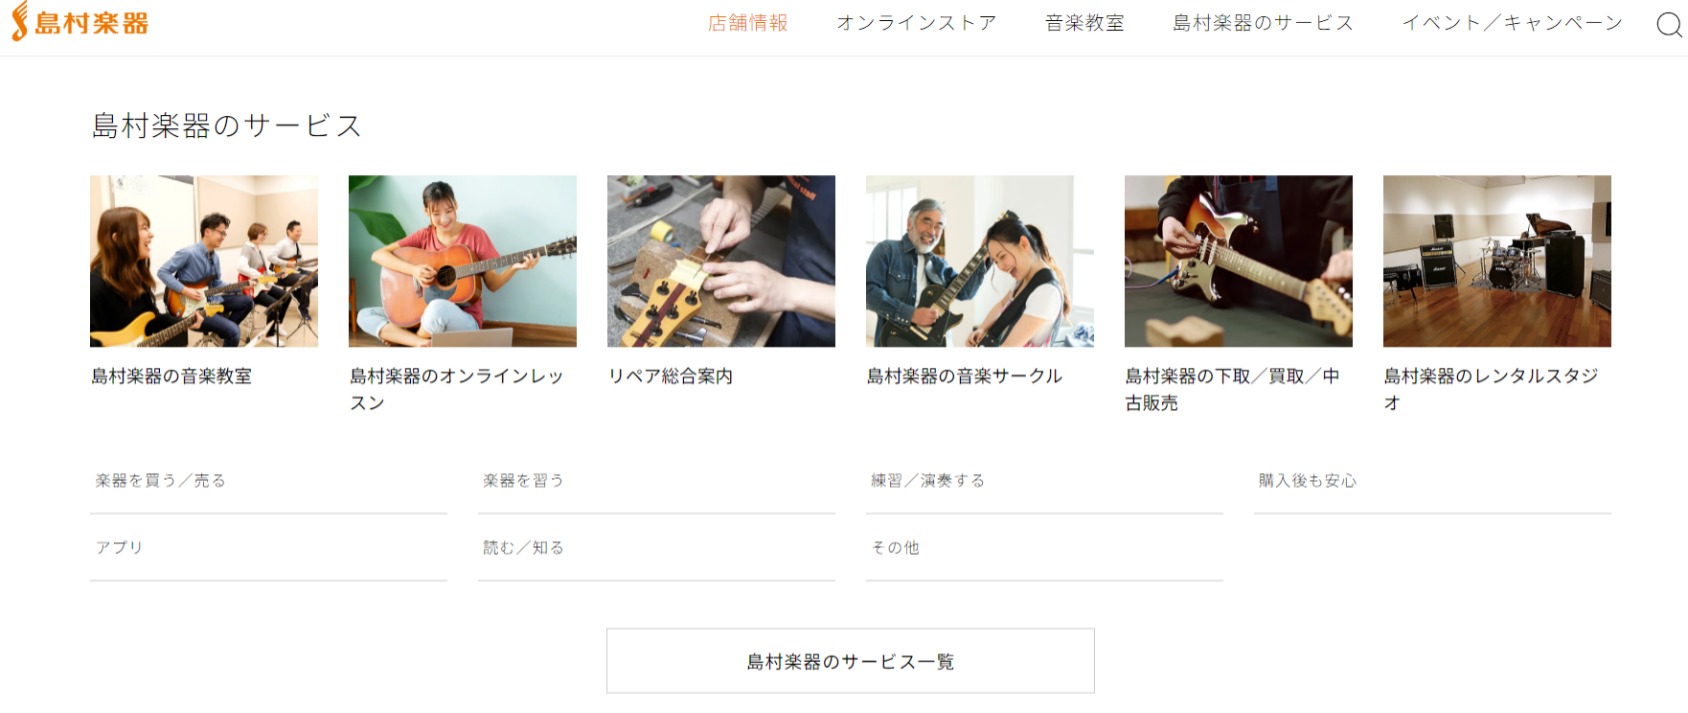The height and width of the screenshot is (713, 1688).
Task: Open the イベント/キャンペーン menu
Action: tap(1512, 23)
